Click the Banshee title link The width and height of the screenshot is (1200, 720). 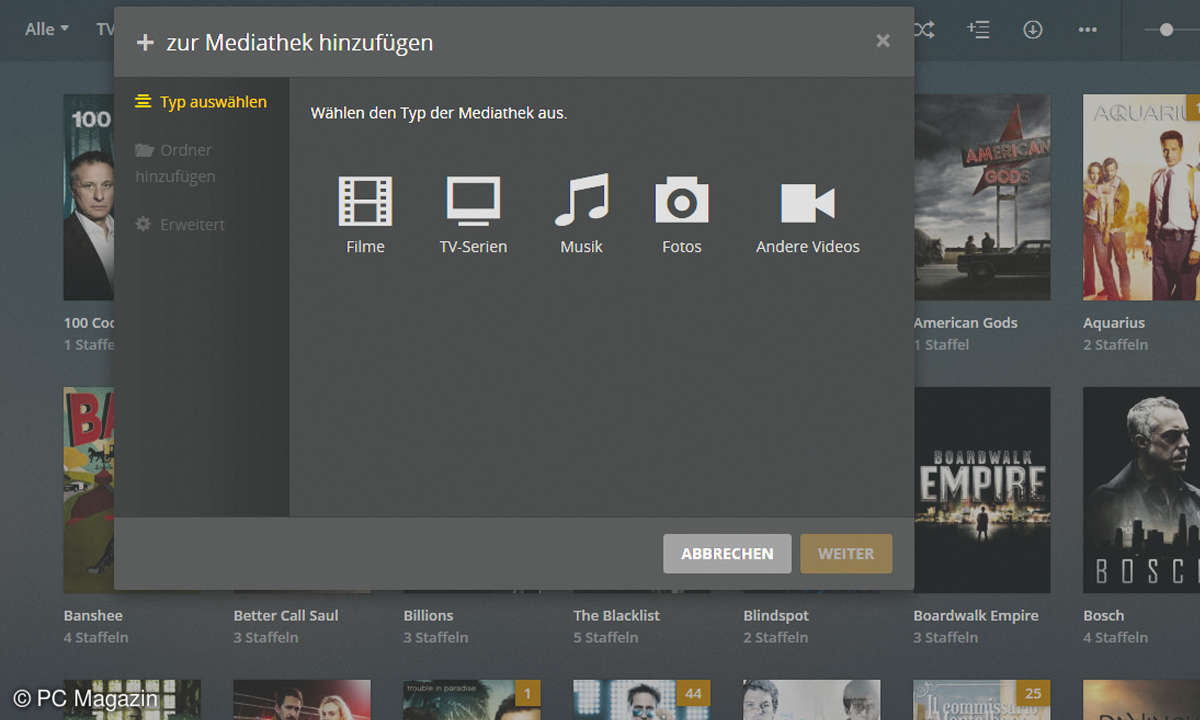[x=93, y=616]
